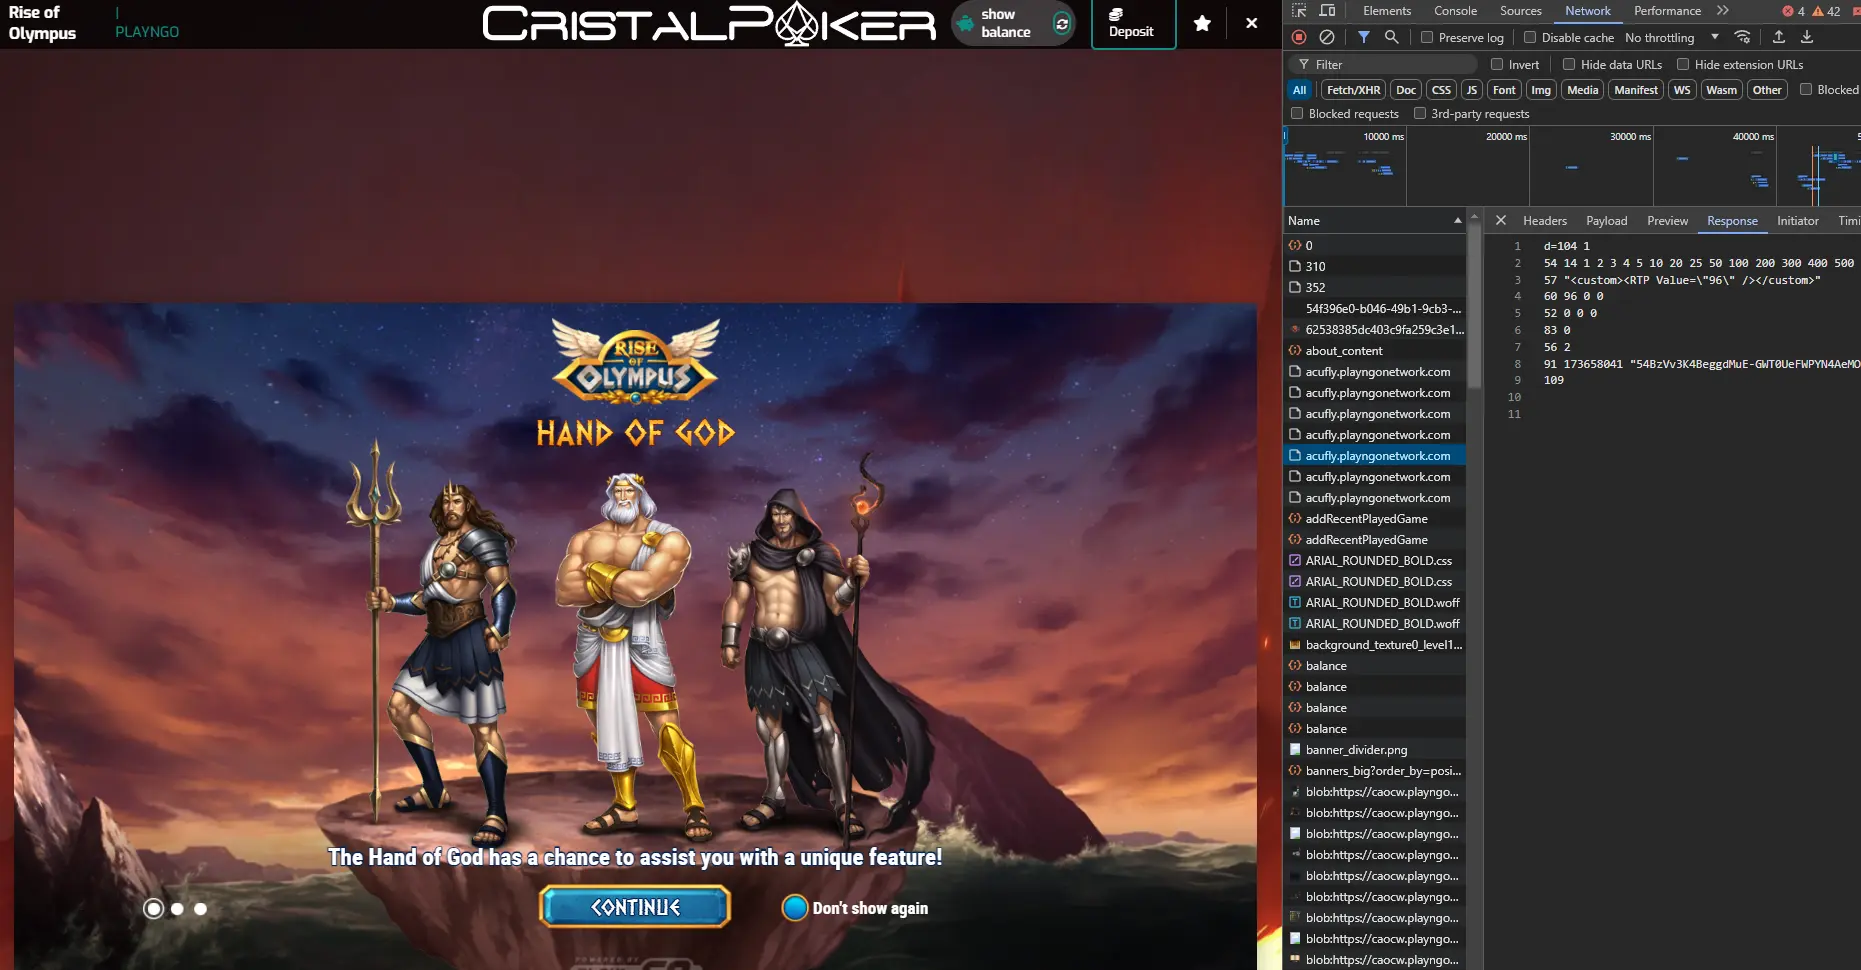Screen dimensions: 1861x970
Task: Select the banners_big?order_by request
Action: 1375,770
